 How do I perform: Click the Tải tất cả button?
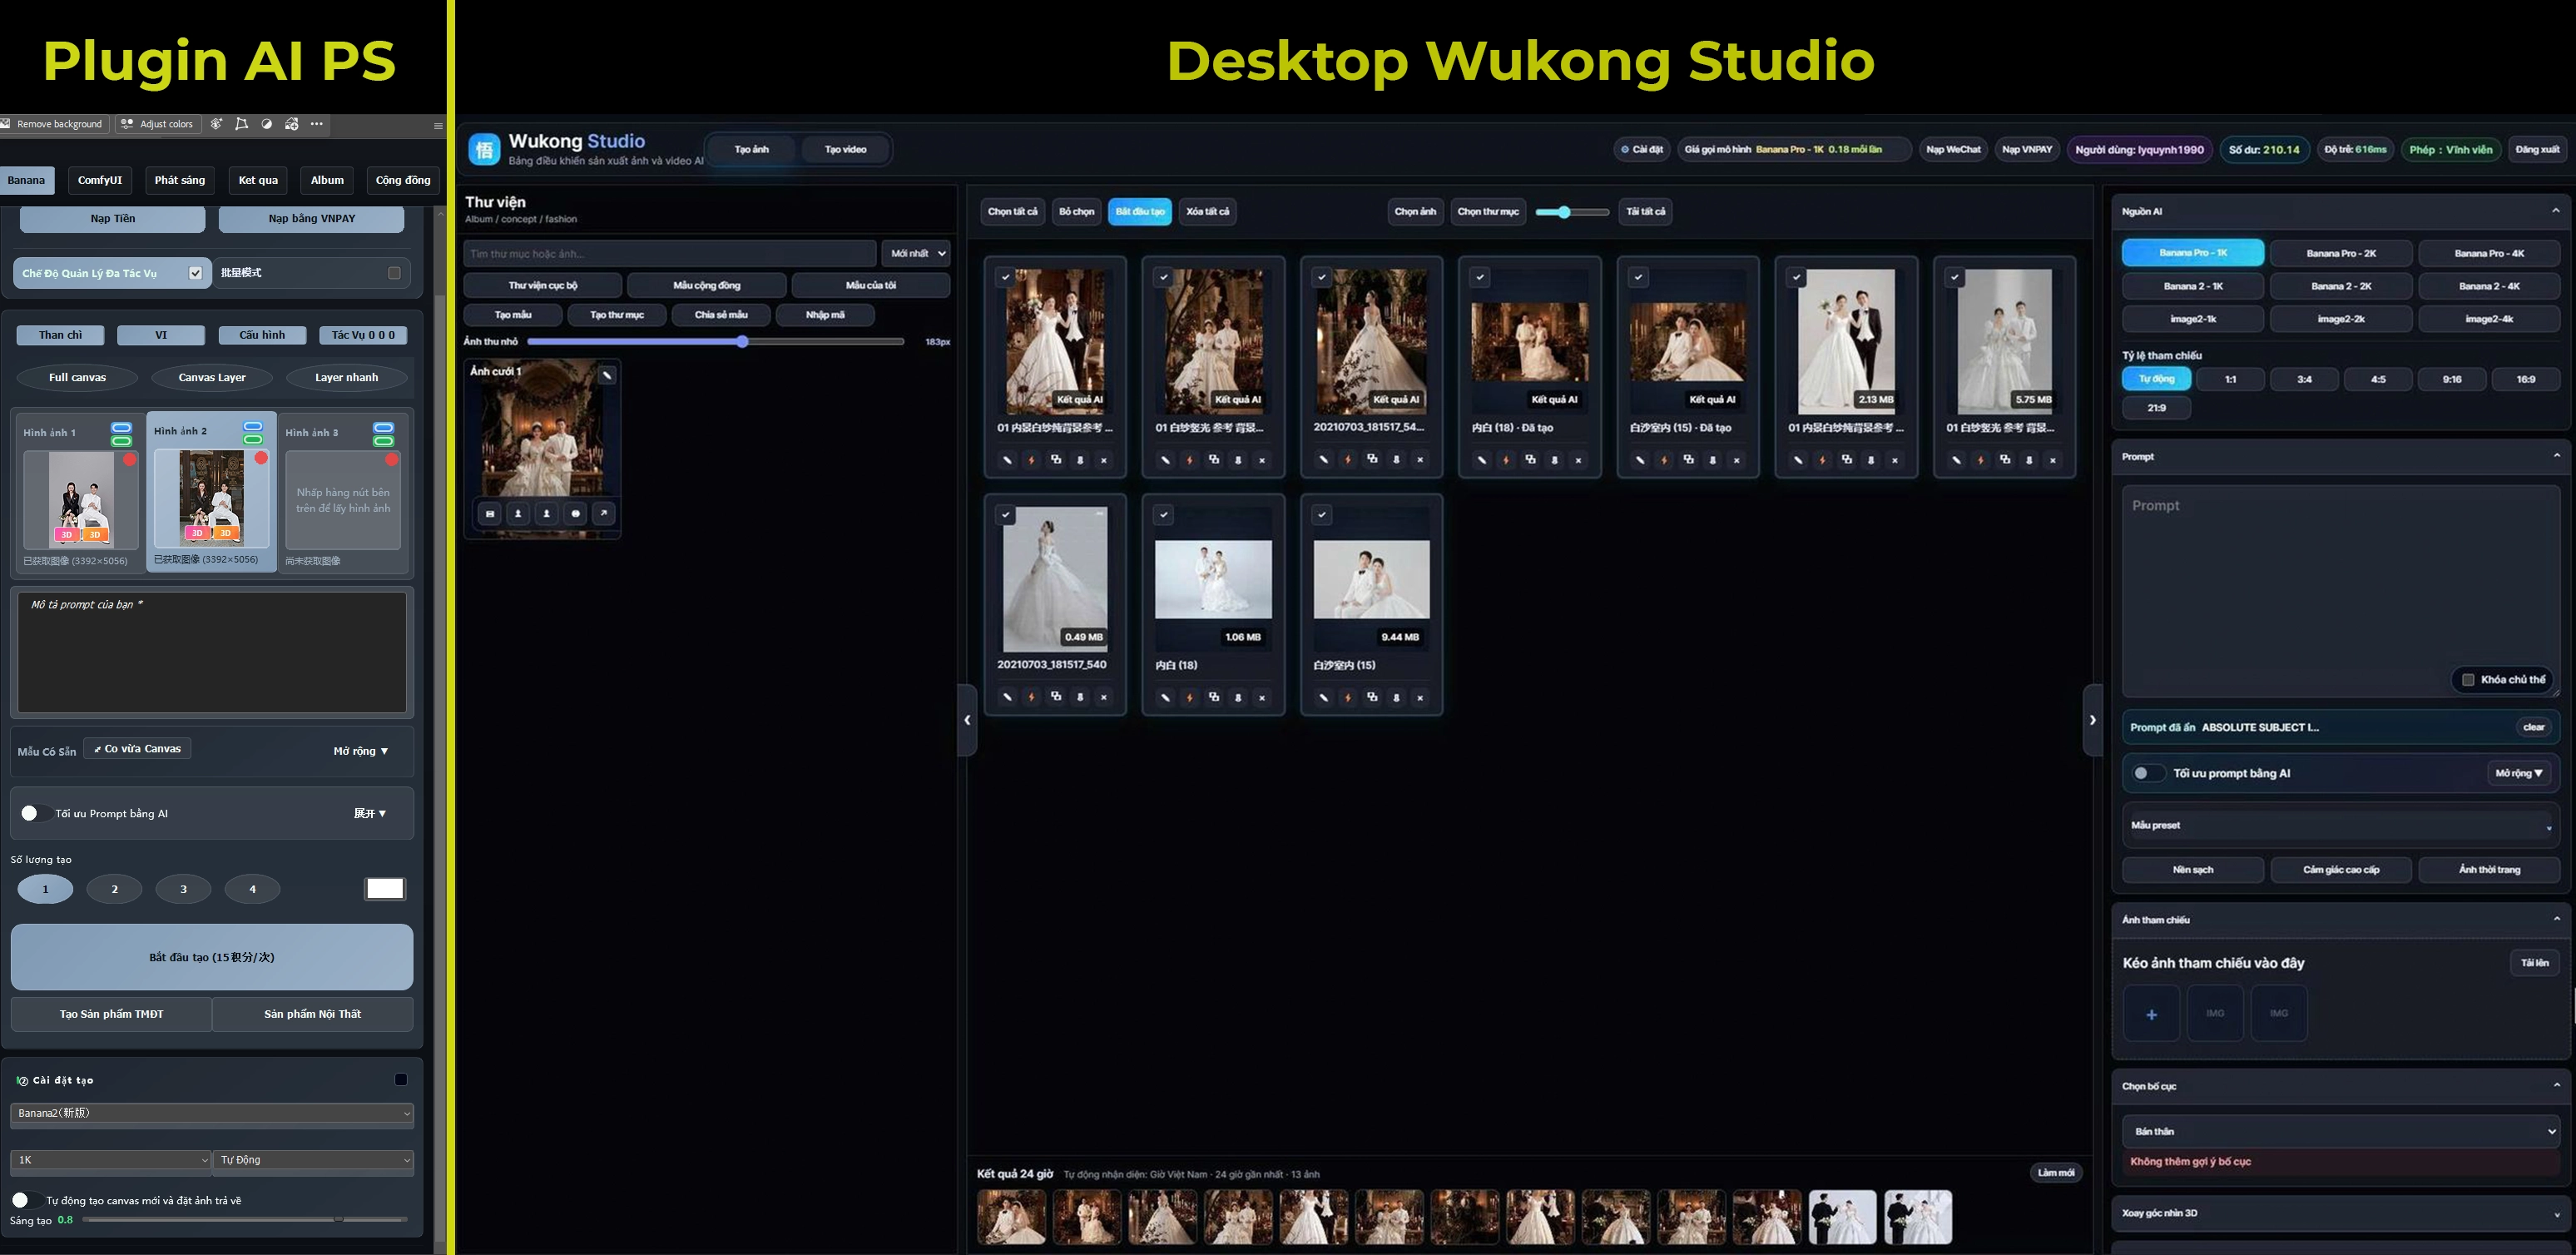(x=1645, y=212)
